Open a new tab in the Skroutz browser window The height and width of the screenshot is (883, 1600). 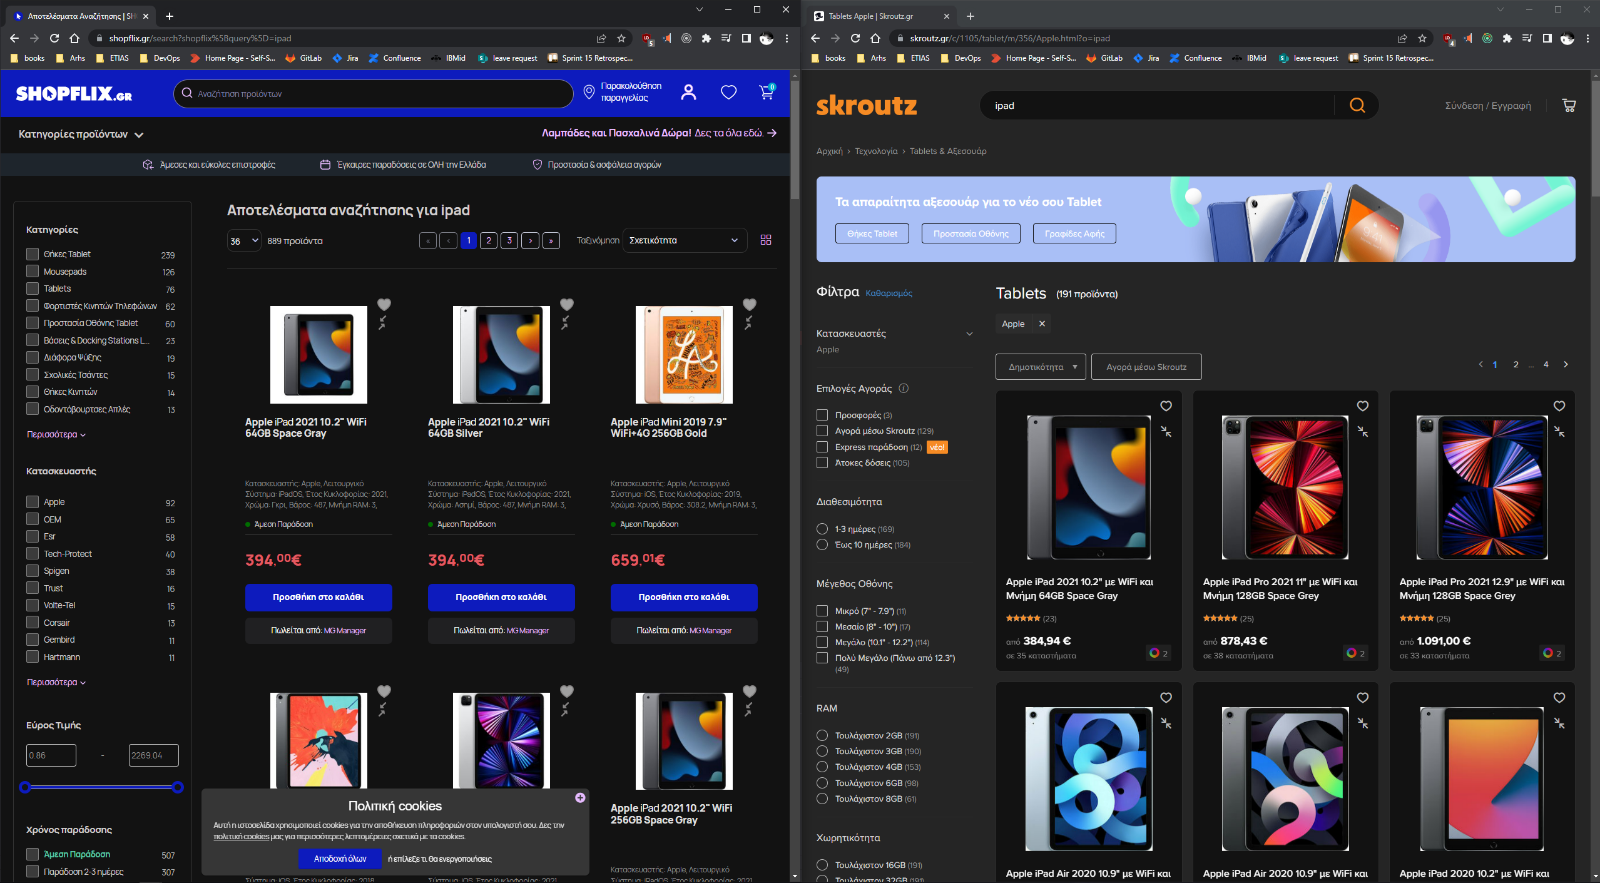pos(970,16)
